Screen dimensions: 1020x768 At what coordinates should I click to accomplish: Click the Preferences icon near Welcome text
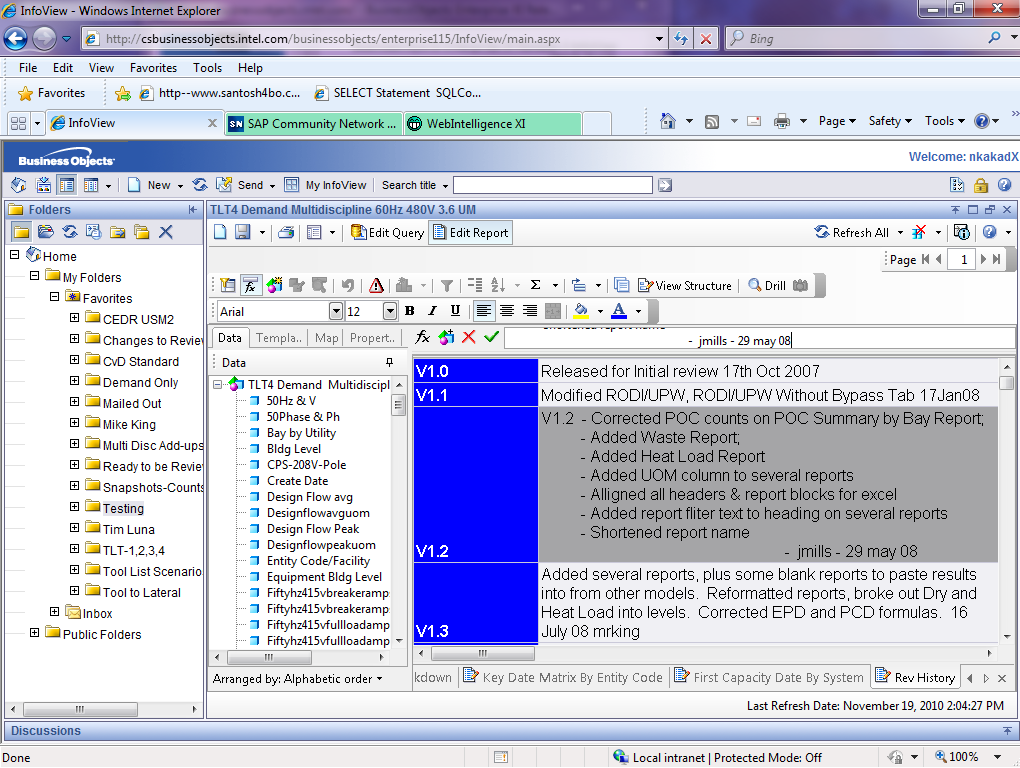(957, 185)
